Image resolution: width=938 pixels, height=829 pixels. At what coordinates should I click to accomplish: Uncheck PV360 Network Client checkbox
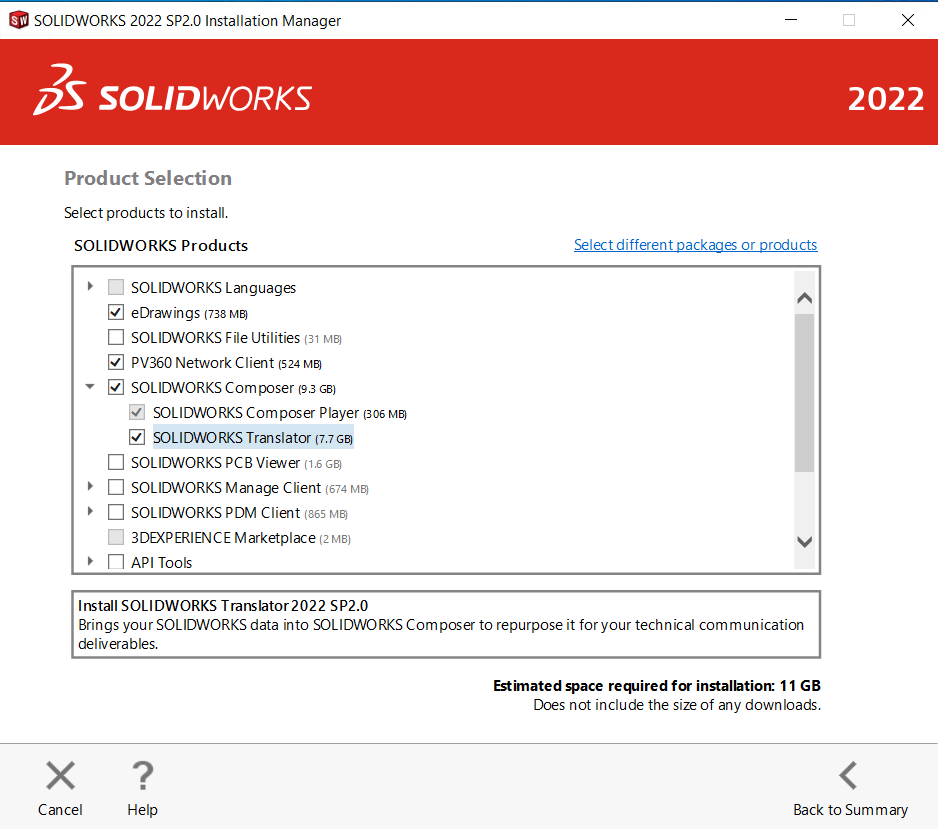pos(116,363)
